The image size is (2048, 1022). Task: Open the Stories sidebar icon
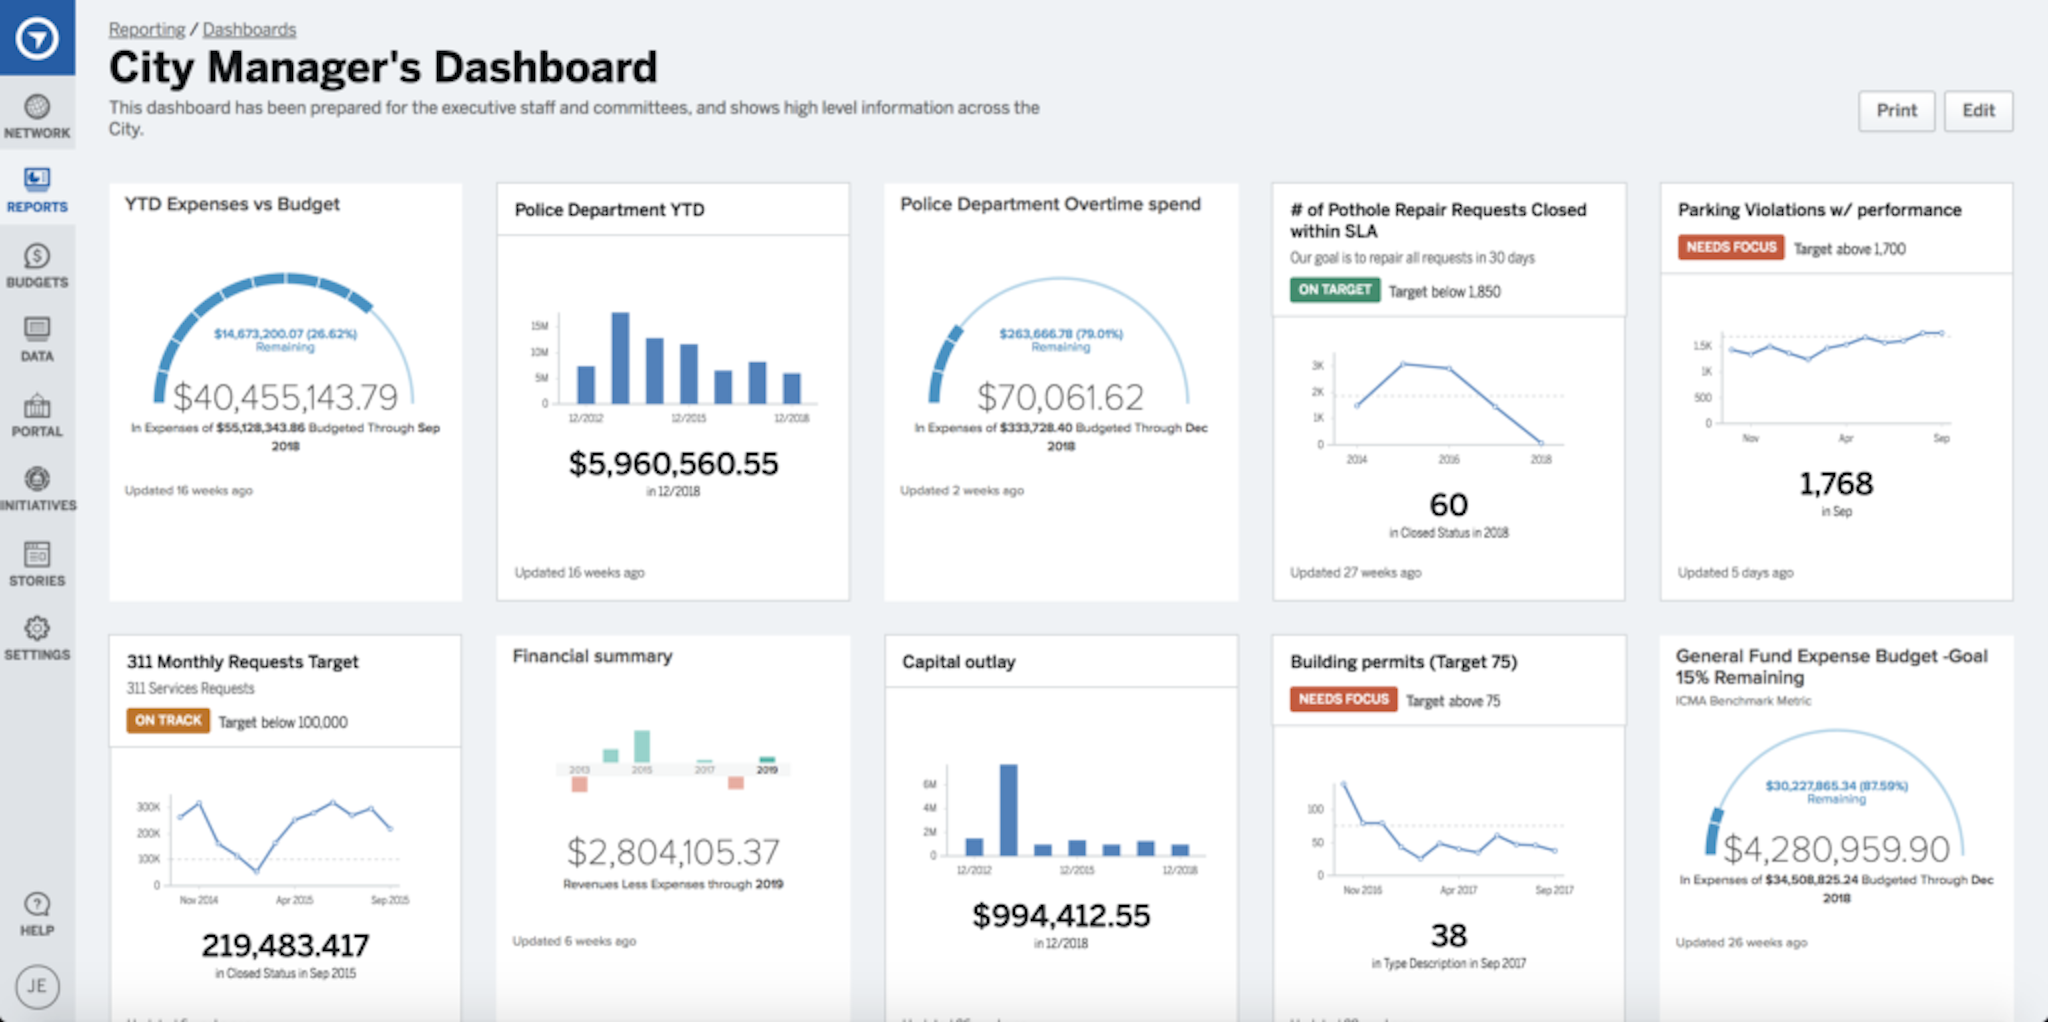tap(37, 554)
